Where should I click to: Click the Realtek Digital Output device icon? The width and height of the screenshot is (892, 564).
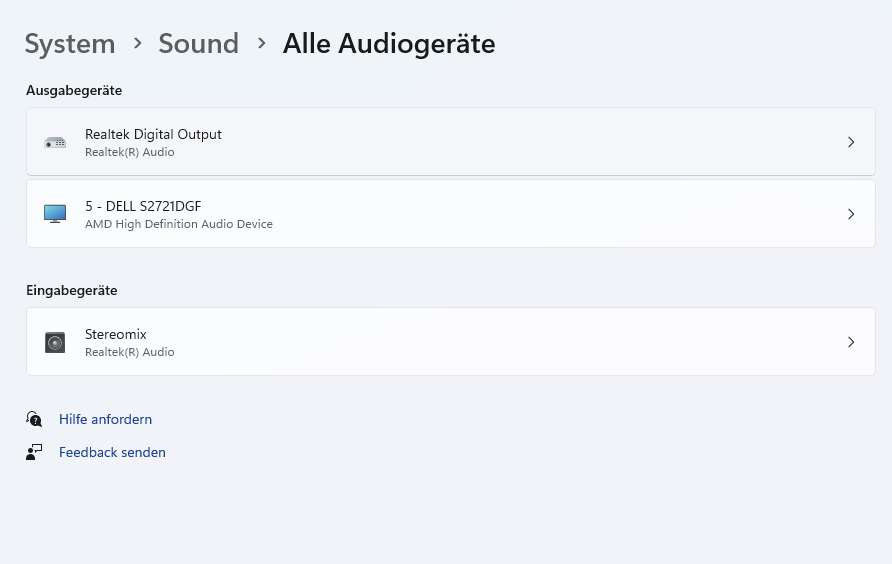(55, 143)
